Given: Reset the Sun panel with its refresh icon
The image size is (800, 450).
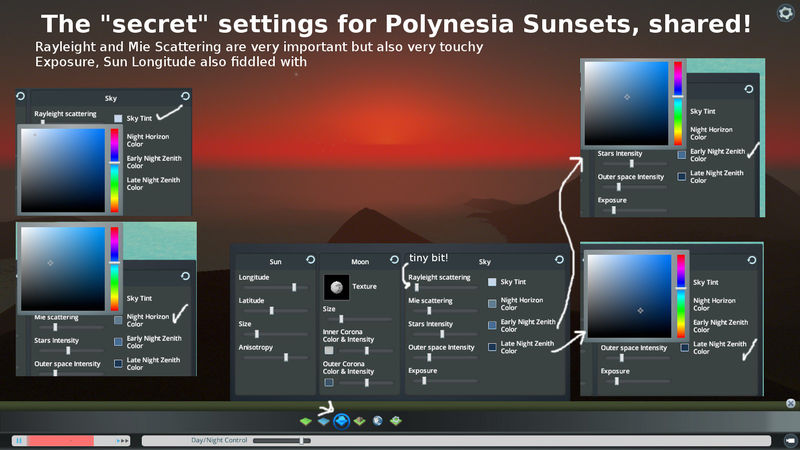Looking at the screenshot, I should (x=310, y=260).
